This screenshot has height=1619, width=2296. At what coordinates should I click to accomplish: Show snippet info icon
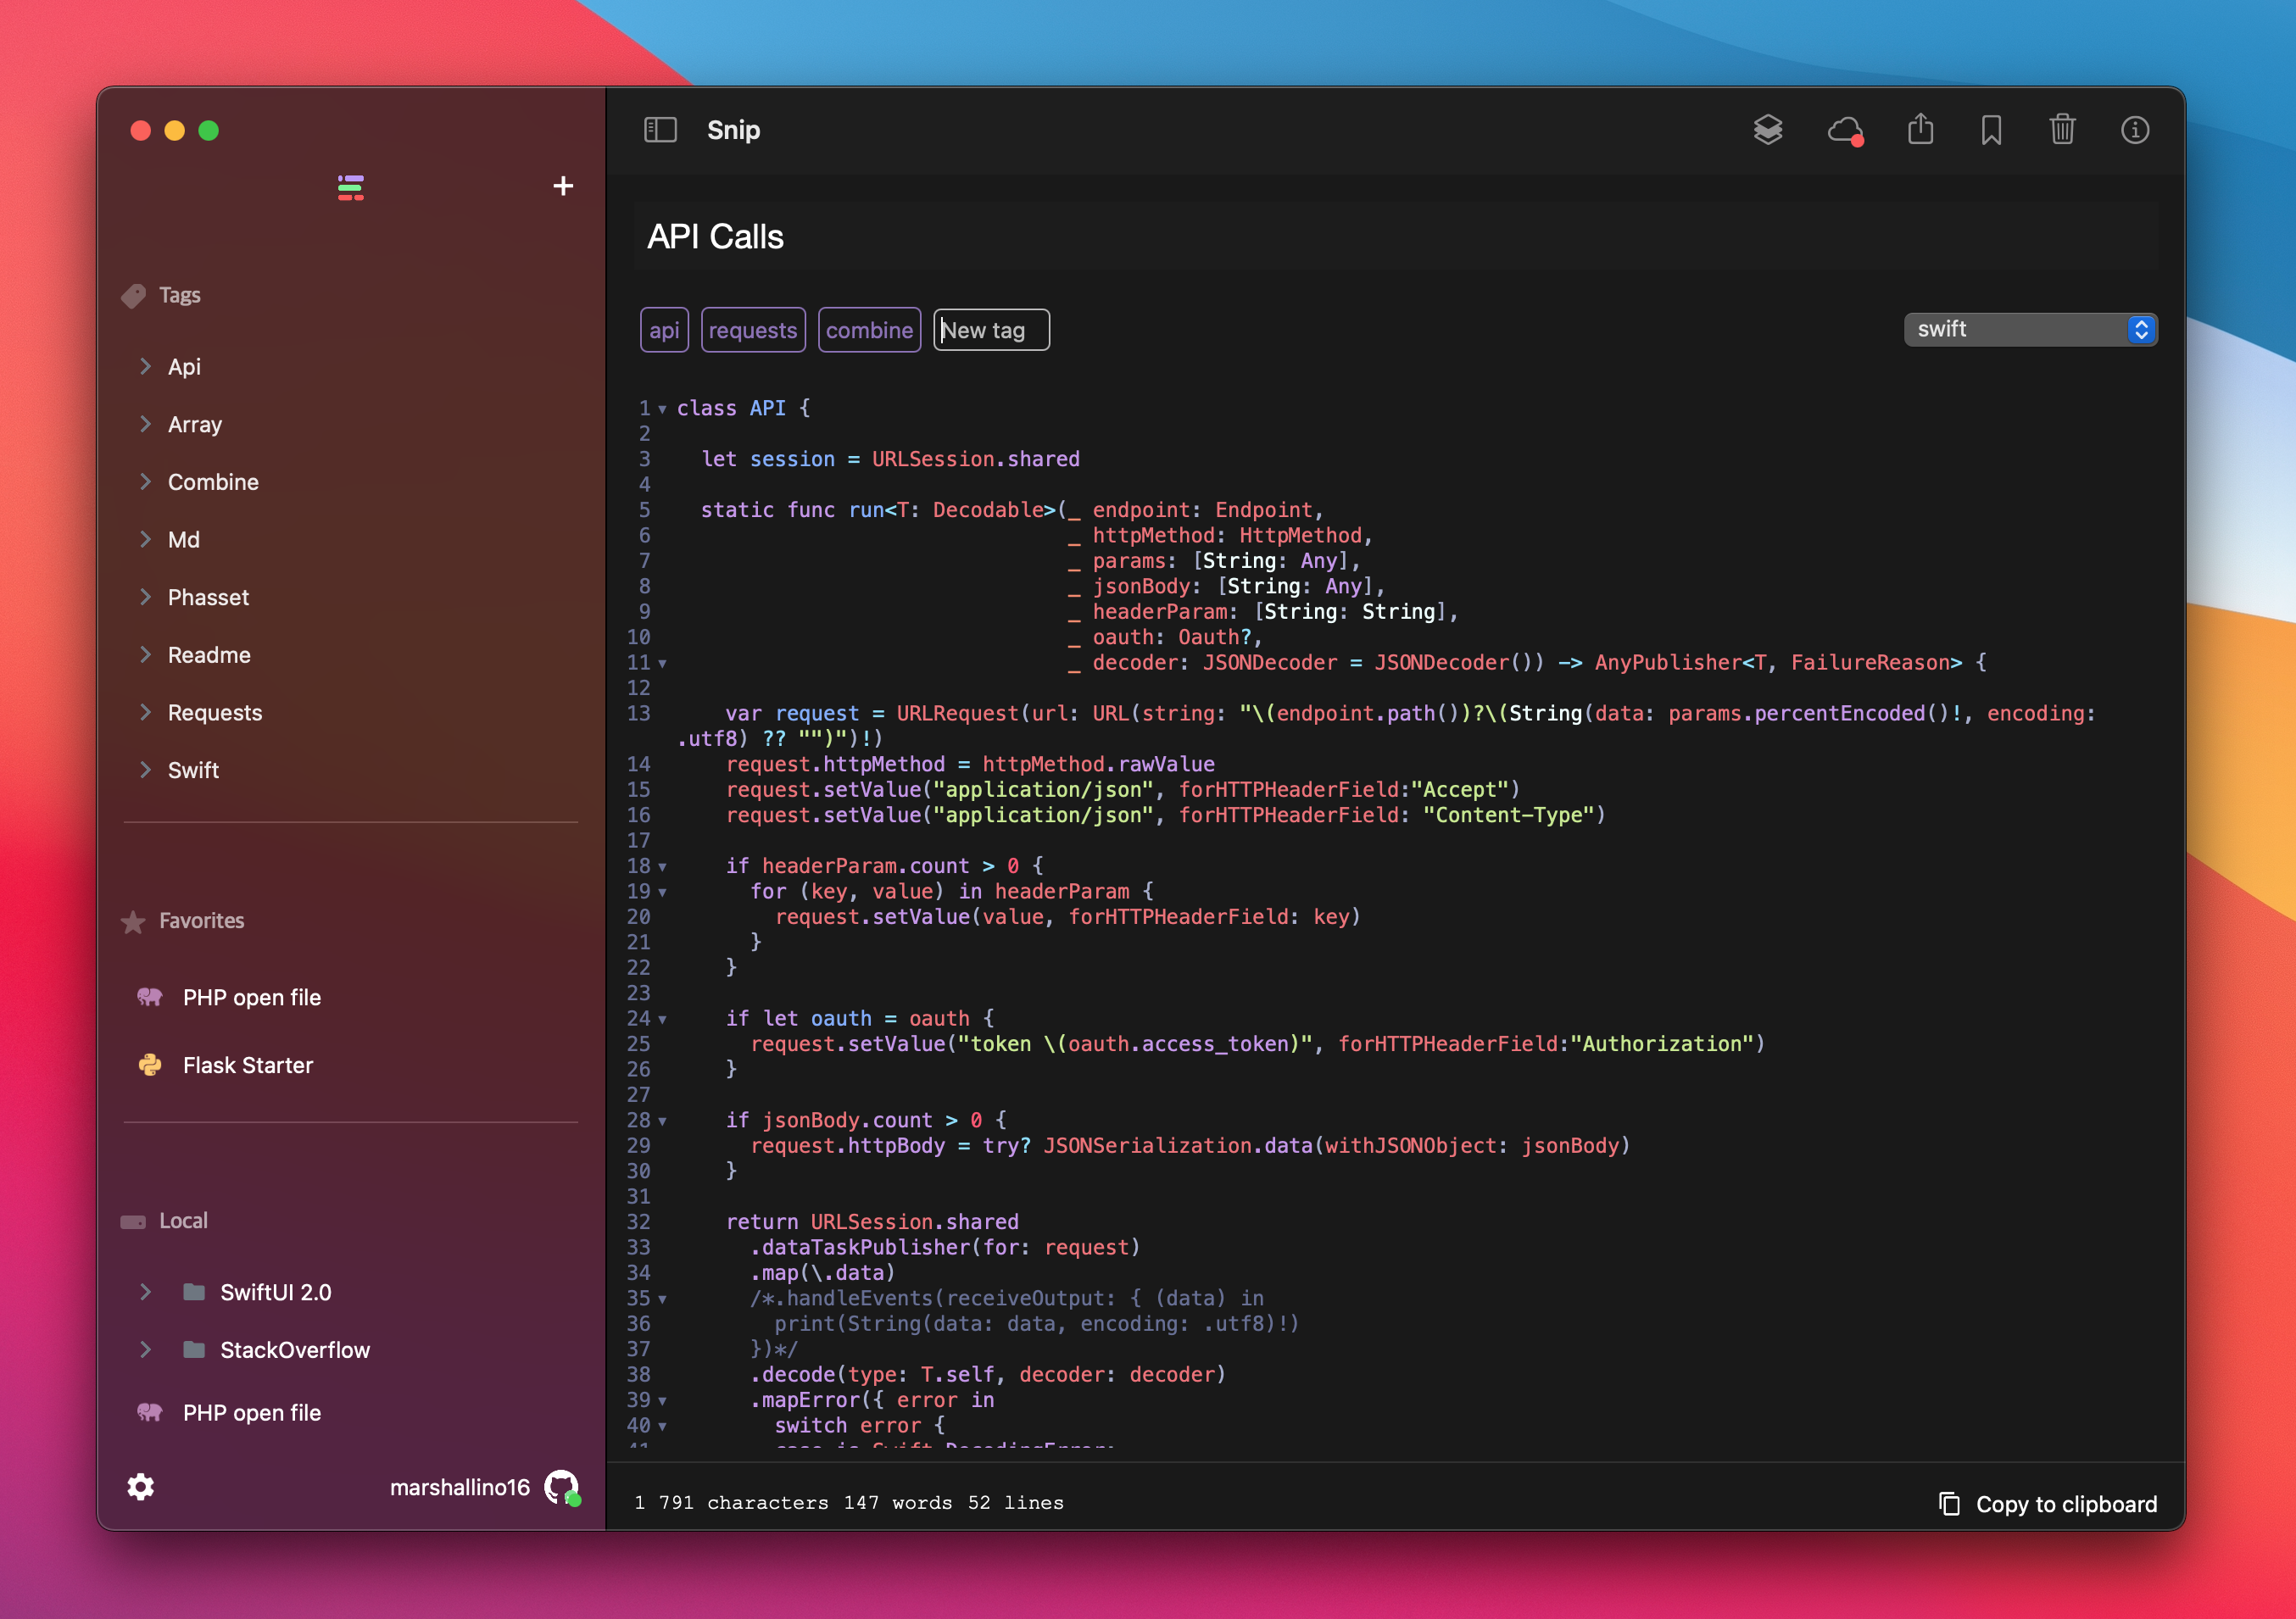2135,130
